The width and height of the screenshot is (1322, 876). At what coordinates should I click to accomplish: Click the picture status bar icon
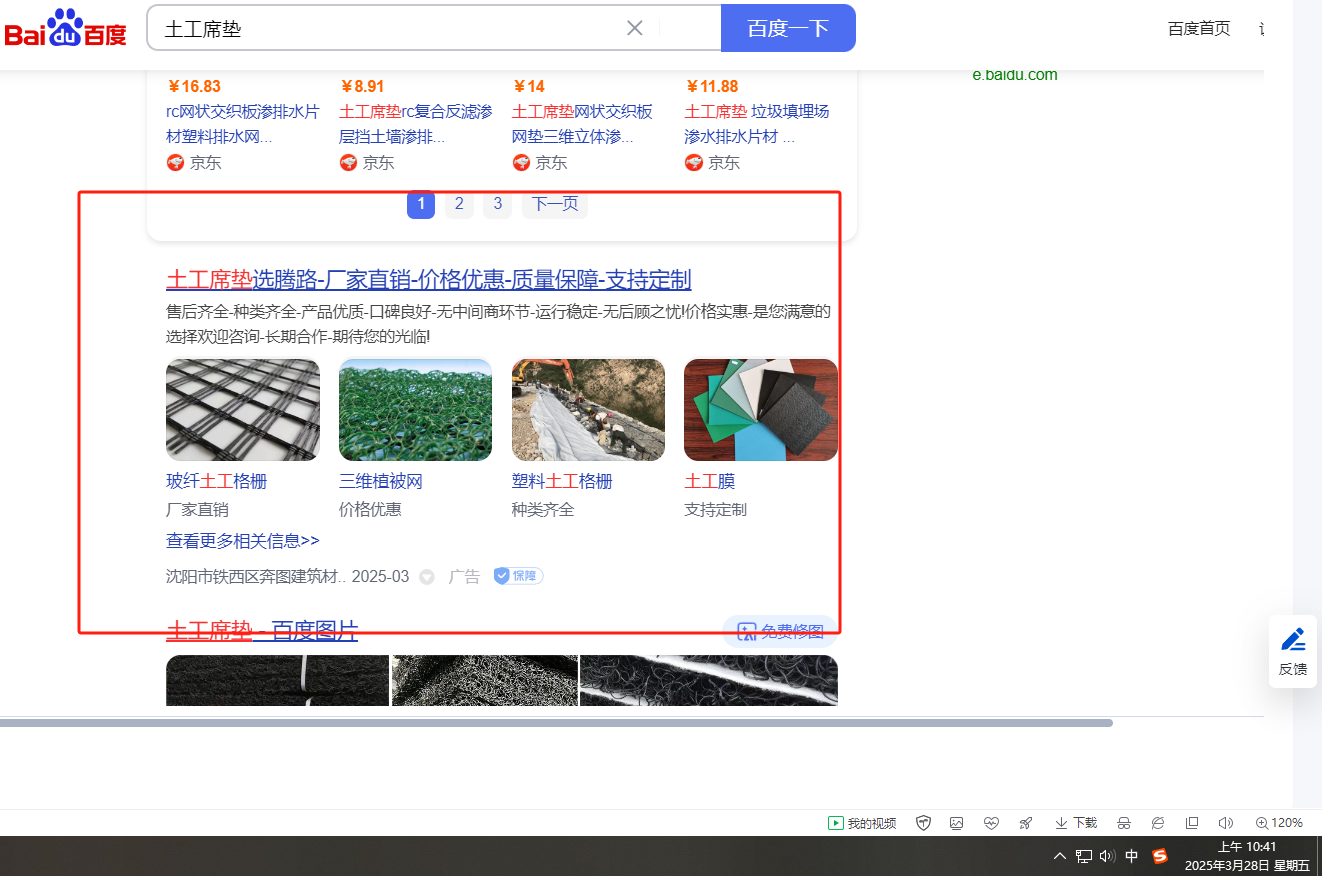(x=957, y=823)
